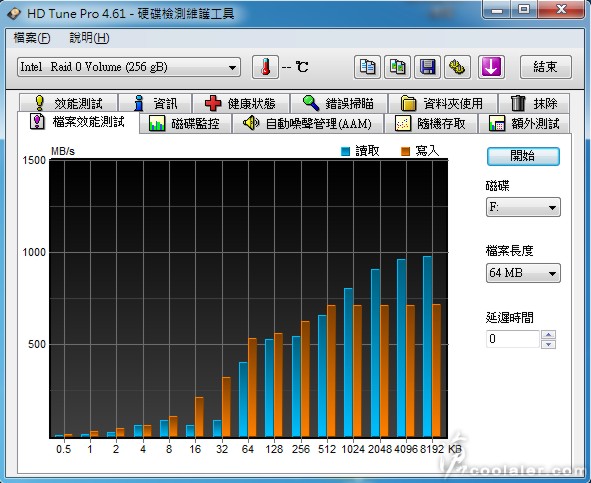Screen dimensions: 591x483
Task: Switch to 健康狀態 health tab
Action: 241,103
